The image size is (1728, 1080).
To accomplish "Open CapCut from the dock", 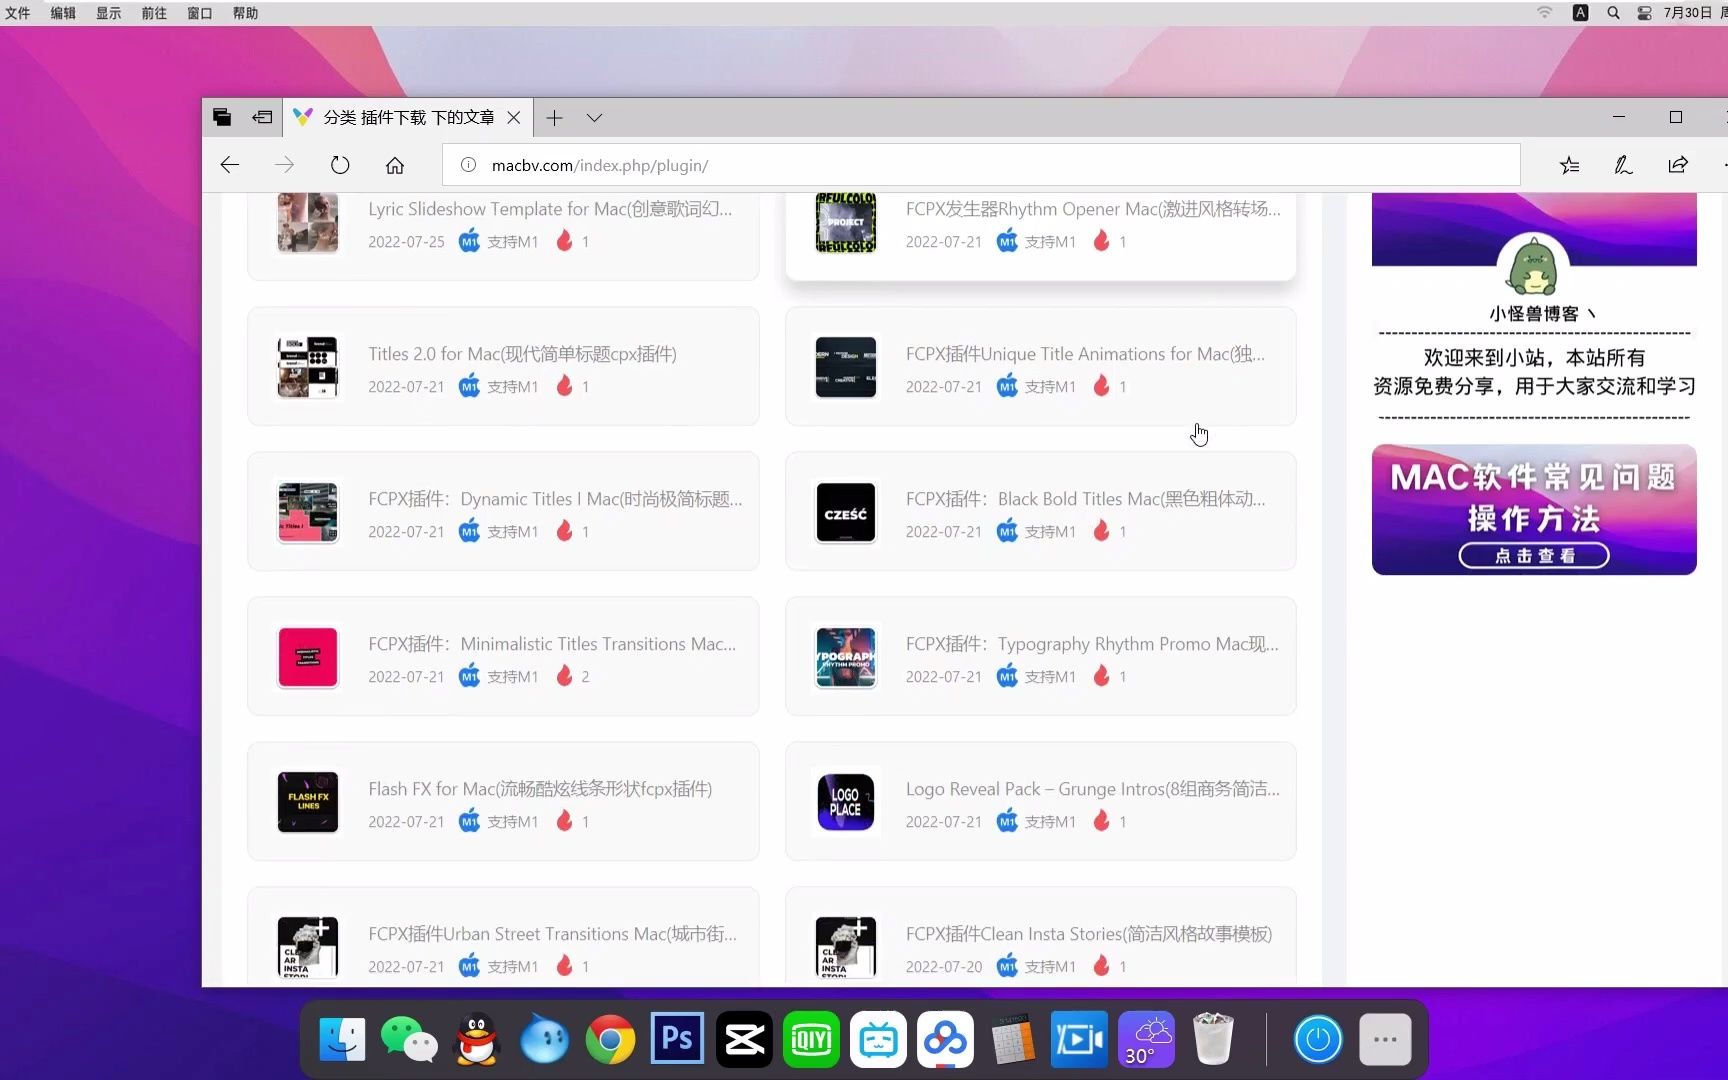I will (x=744, y=1040).
